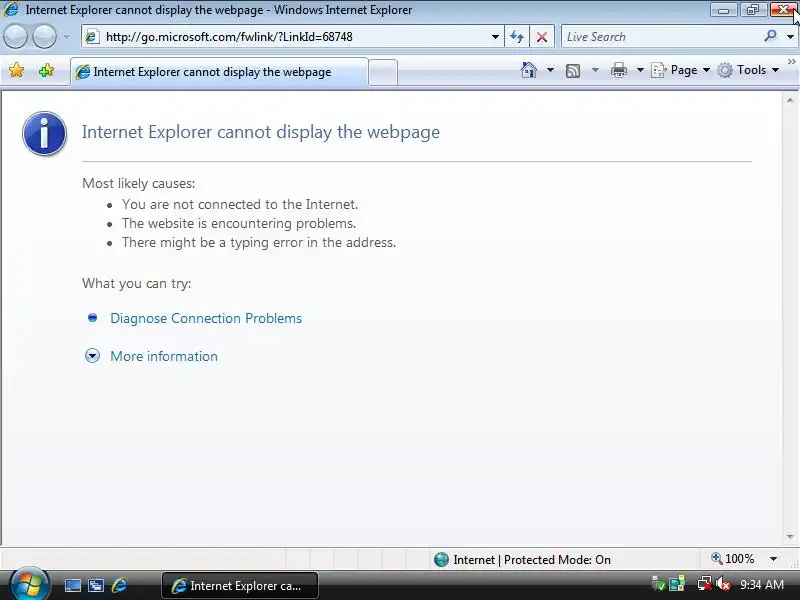Expand the Home button dropdown arrow
This screenshot has height=600, width=800.
(550, 70)
